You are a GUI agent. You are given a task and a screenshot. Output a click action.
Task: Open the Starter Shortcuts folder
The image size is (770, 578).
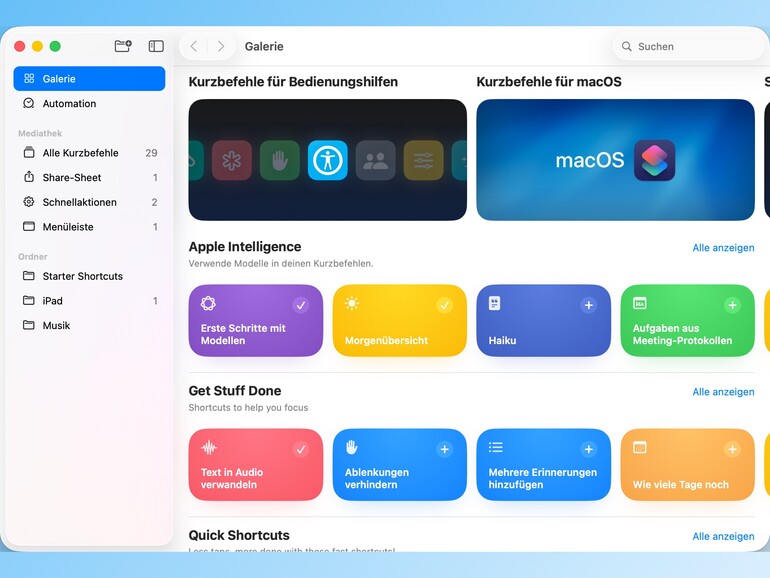(89, 276)
